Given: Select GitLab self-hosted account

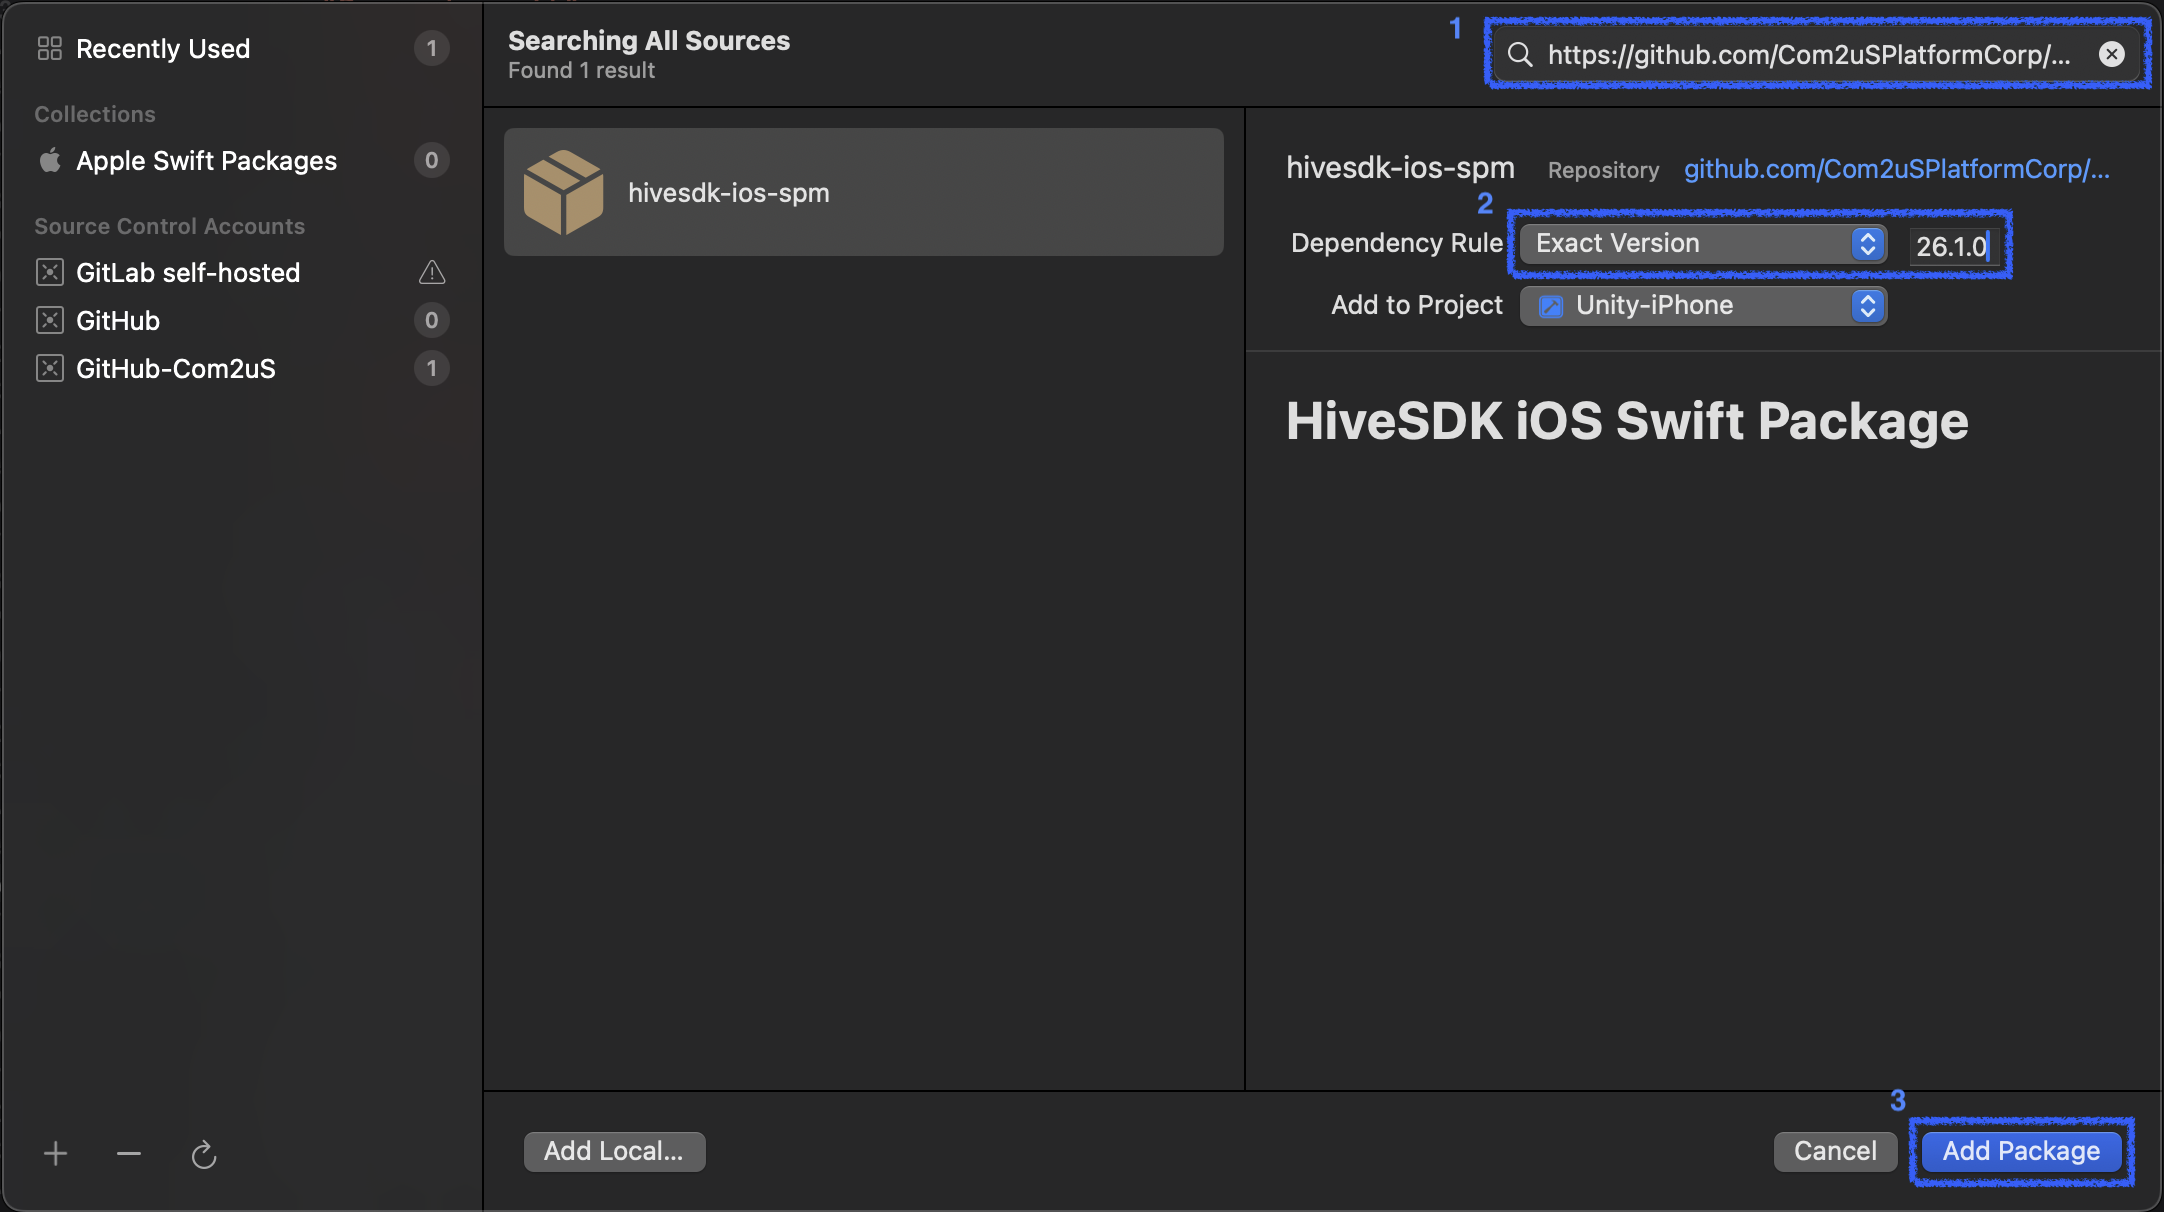Looking at the screenshot, I should (188, 272).
